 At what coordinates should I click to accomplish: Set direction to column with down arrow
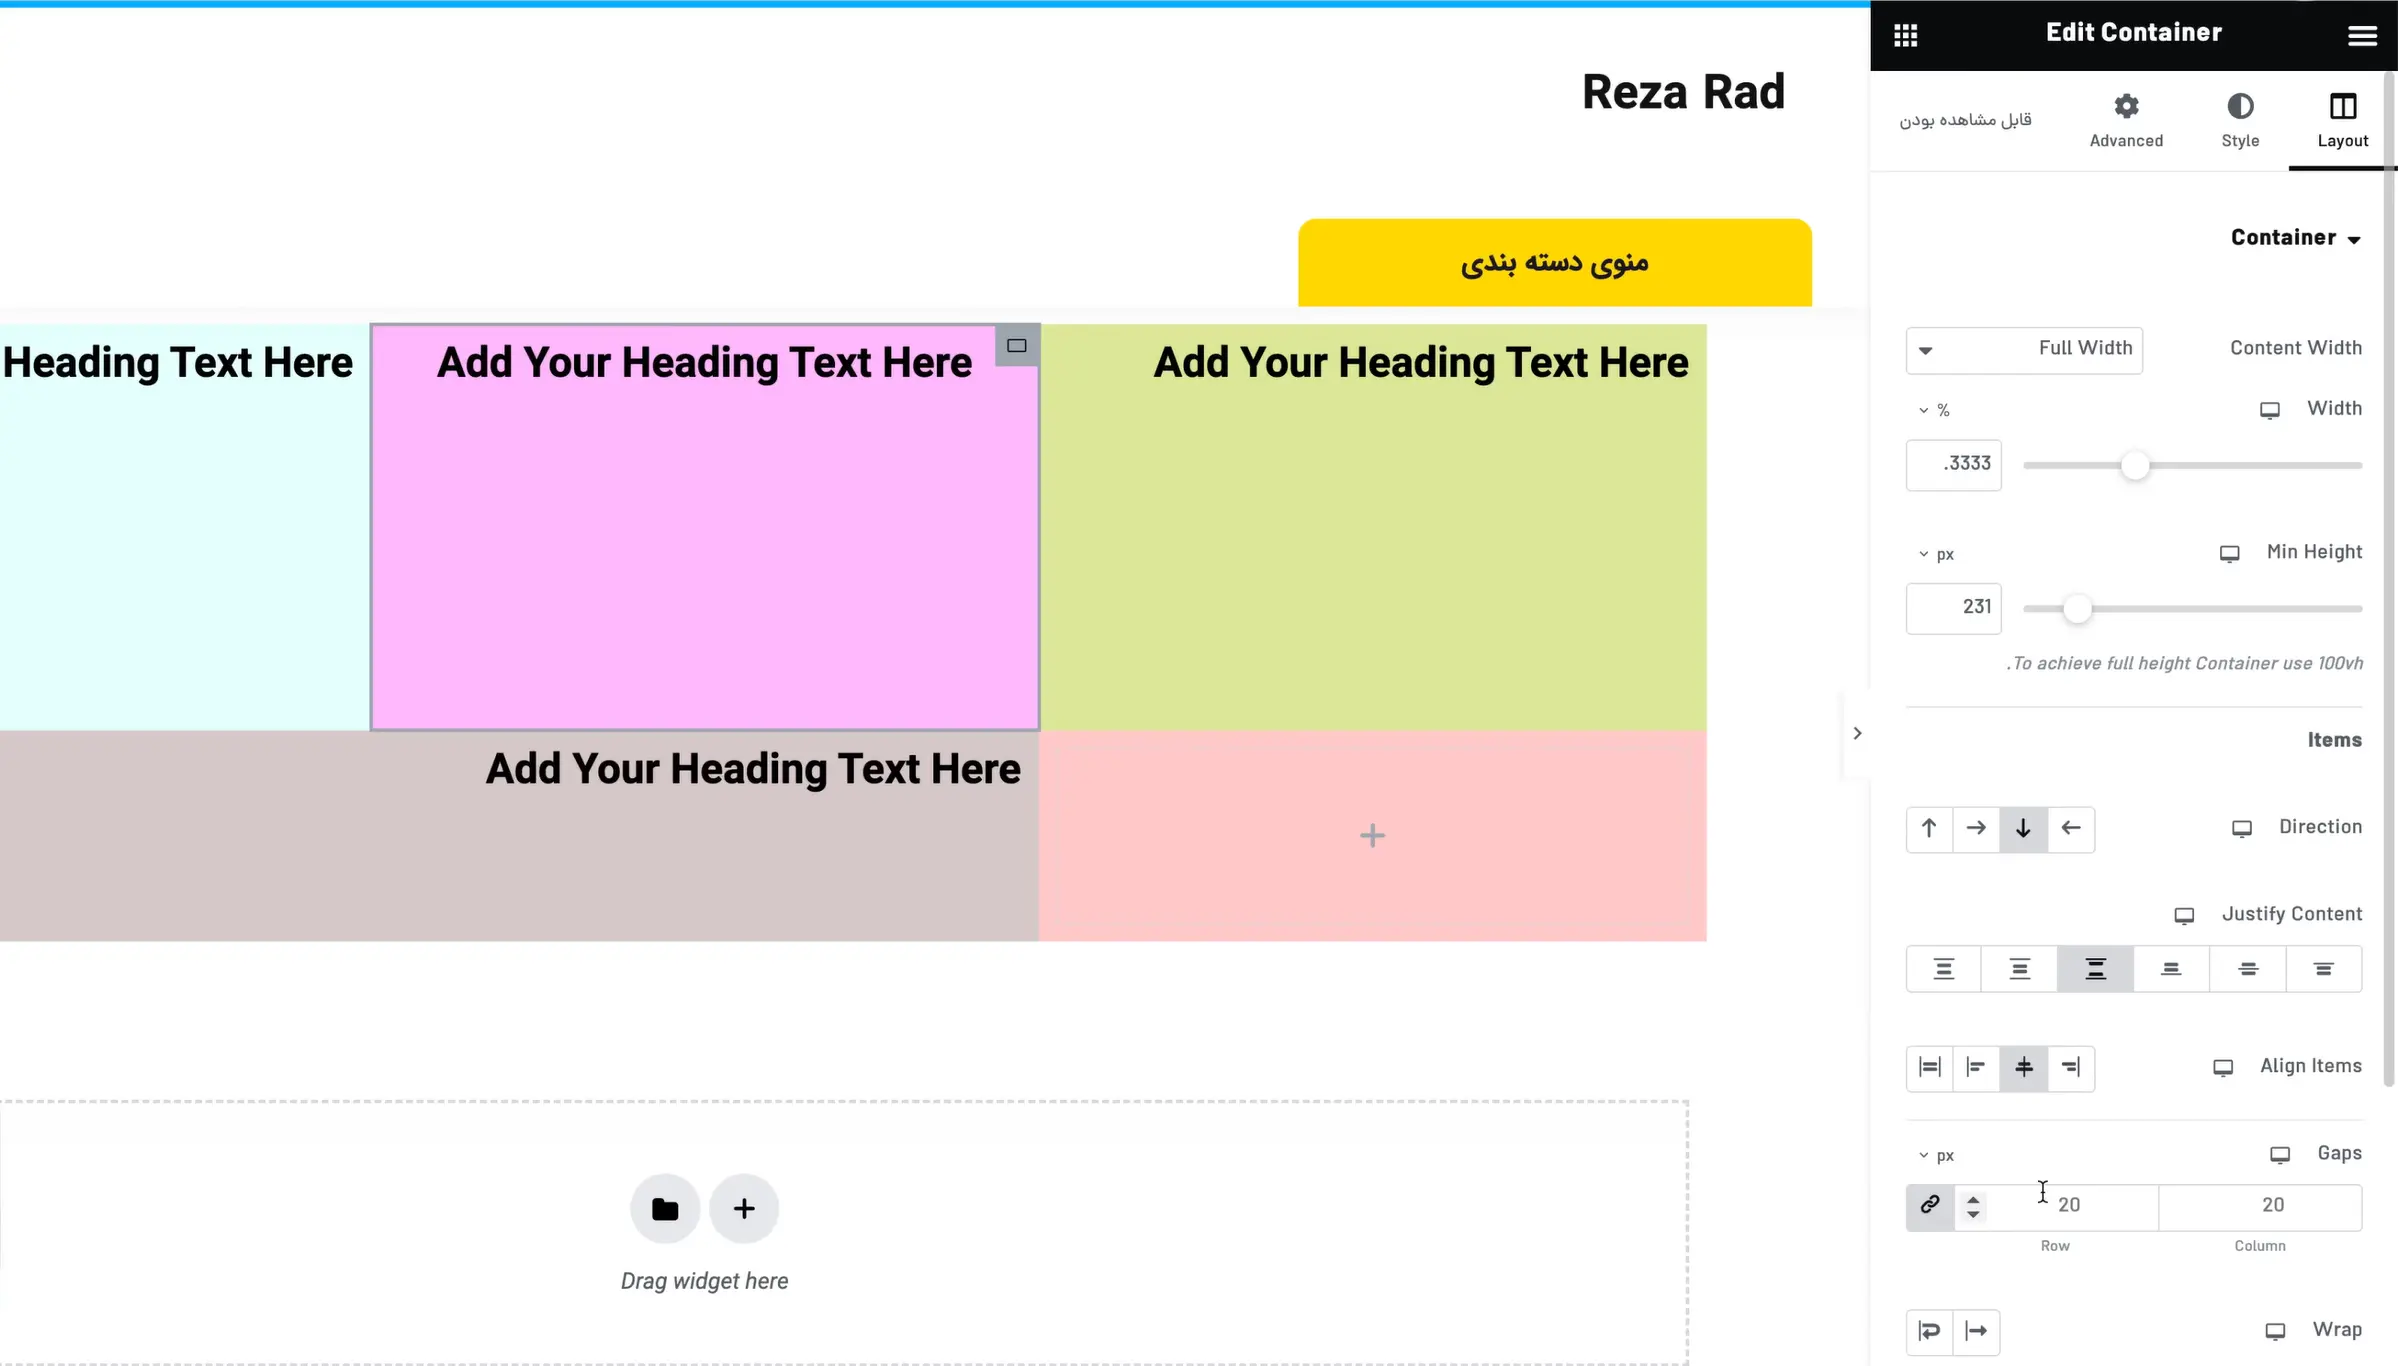(2023, 829)
